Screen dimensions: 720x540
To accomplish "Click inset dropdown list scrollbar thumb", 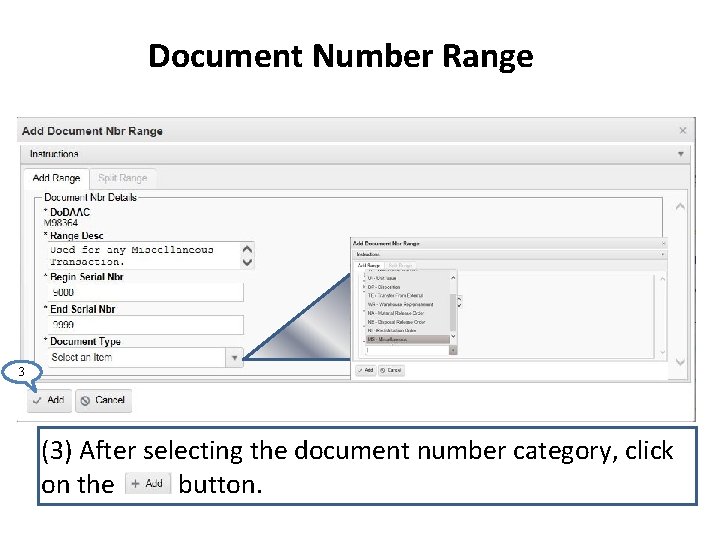I will pos(453,312).
